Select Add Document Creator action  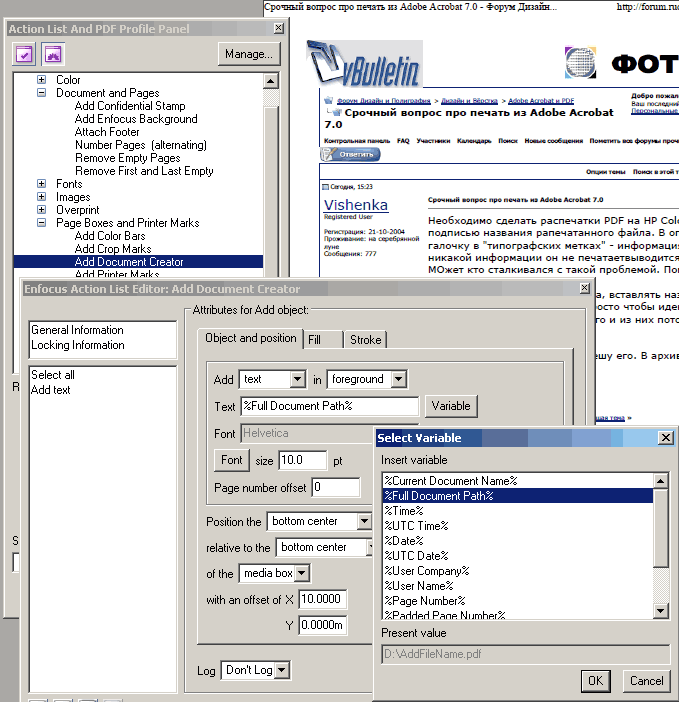pyautogui.click(x=138, y=262)
